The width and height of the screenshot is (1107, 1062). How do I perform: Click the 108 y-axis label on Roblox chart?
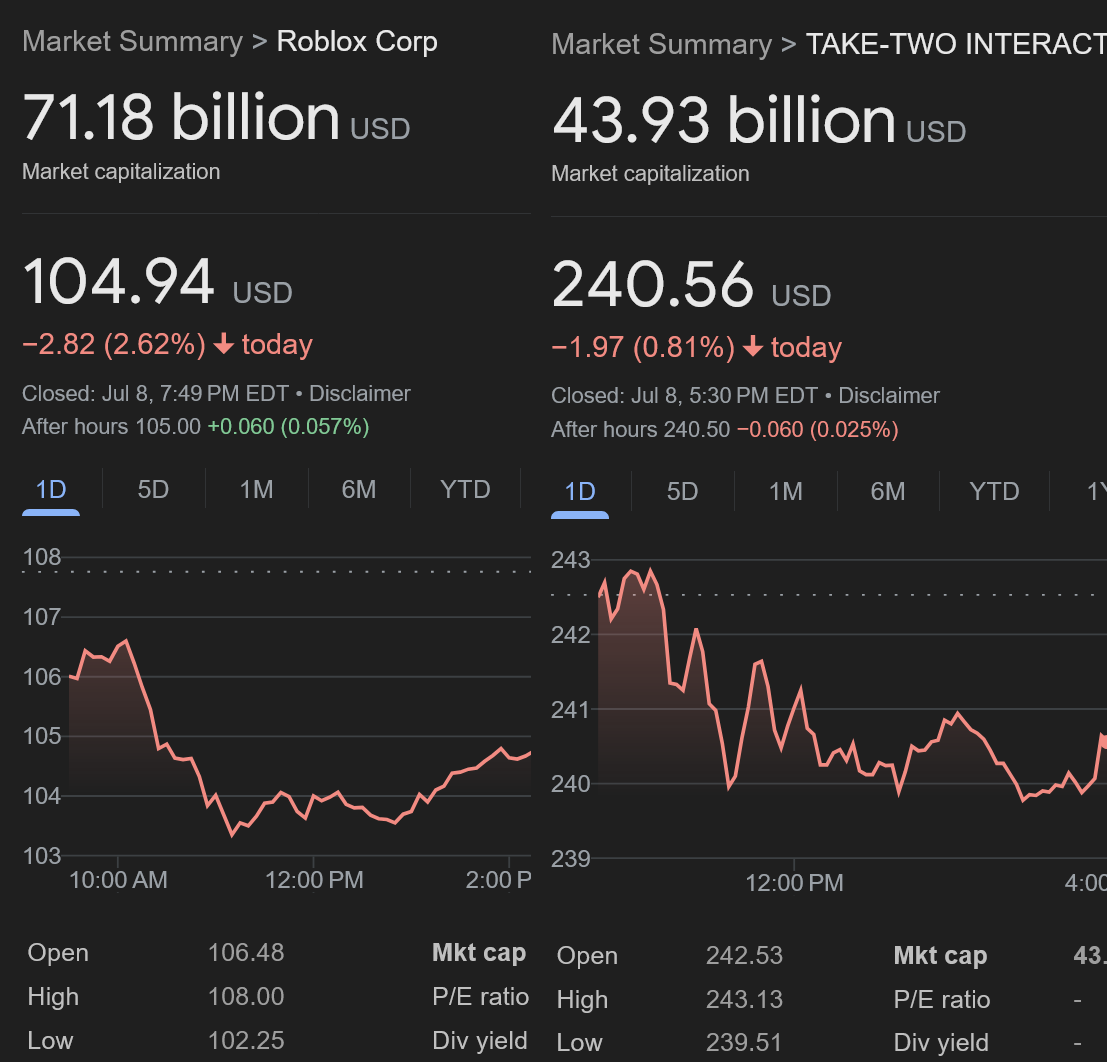(42, 557)
